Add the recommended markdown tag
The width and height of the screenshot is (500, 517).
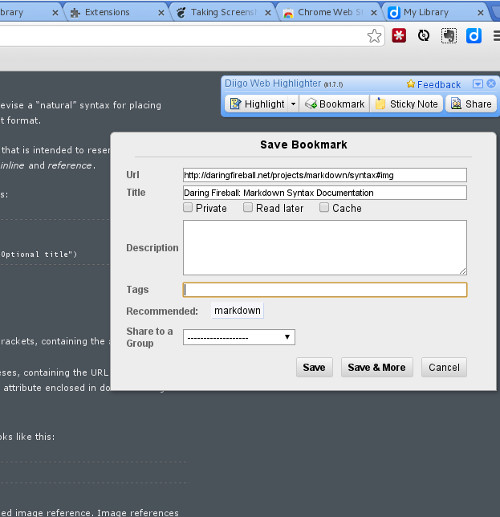click(237, 311)
